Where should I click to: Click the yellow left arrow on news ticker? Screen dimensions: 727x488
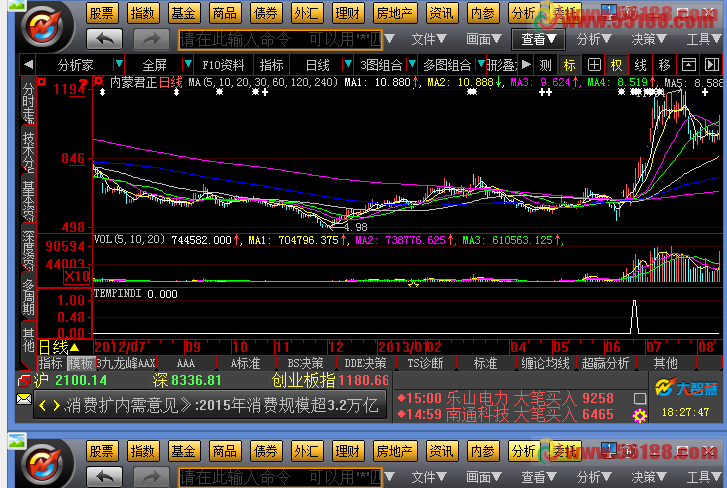pyautogui.click(x=43, y=406)
